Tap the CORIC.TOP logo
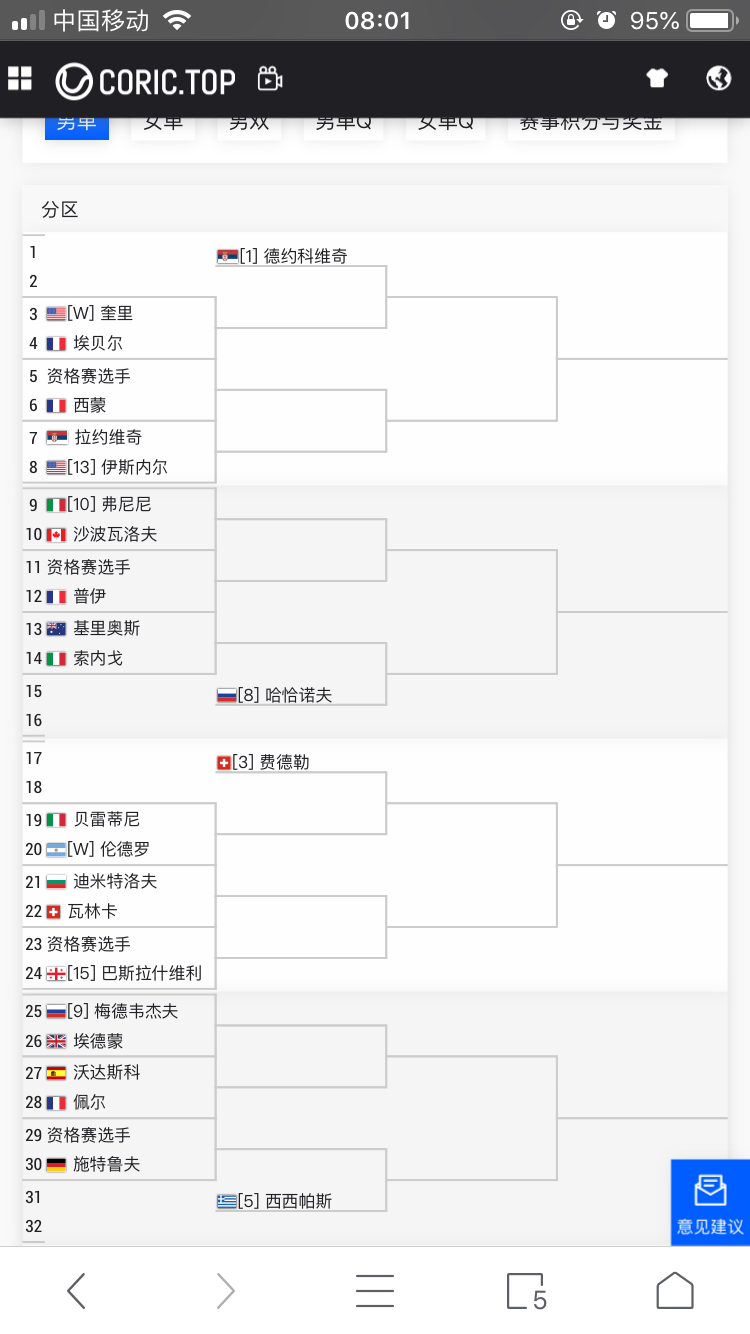Viewport: 750px width, 1334px height. (x=146, y=81)
